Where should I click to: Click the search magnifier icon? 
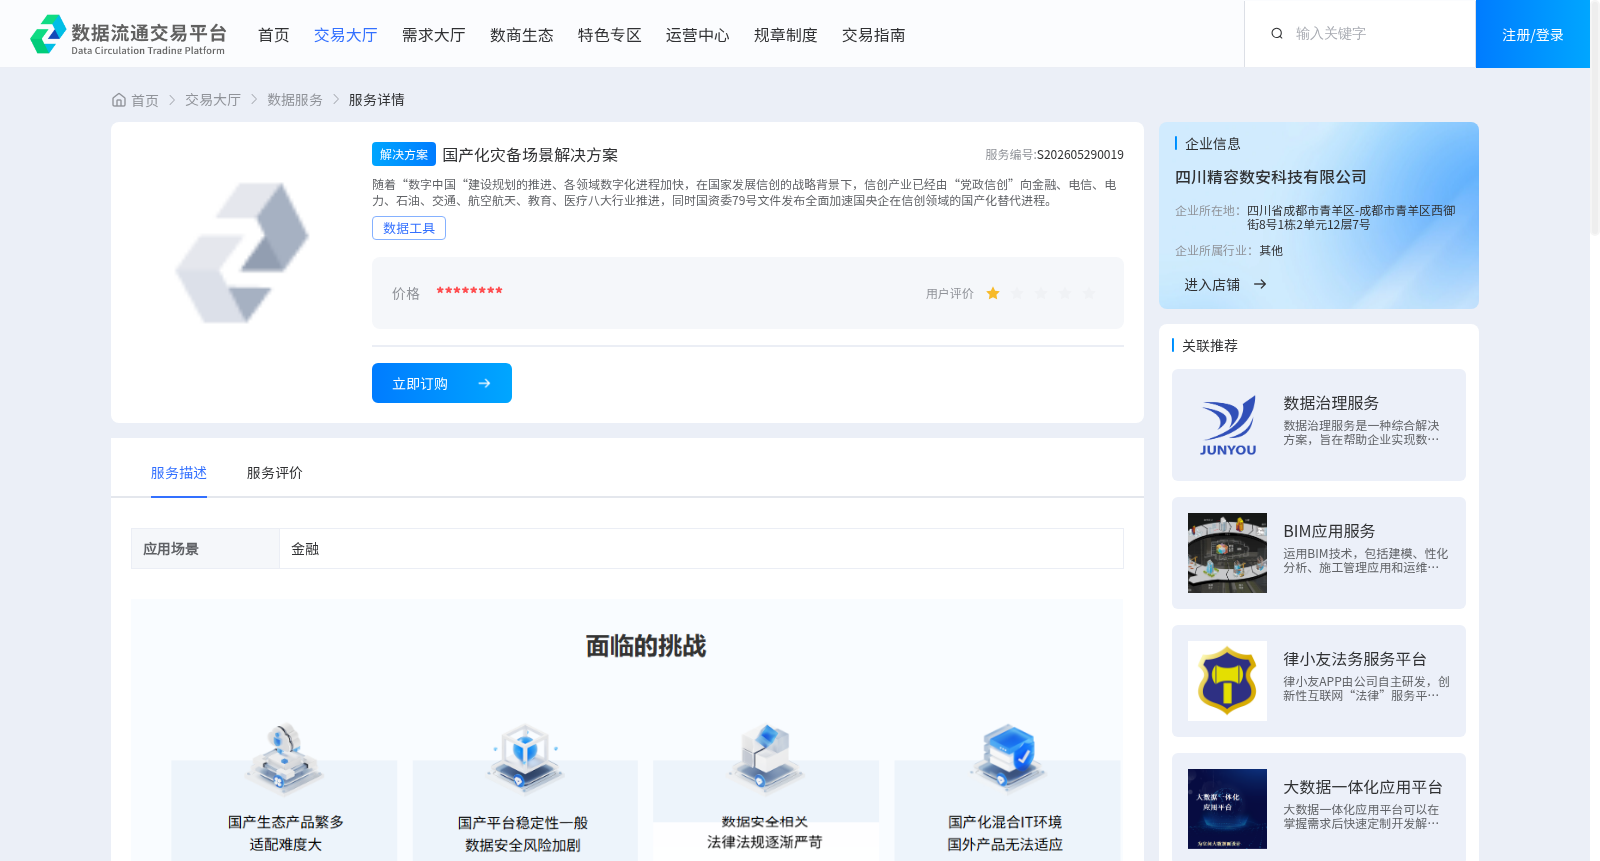(1277, 34)
